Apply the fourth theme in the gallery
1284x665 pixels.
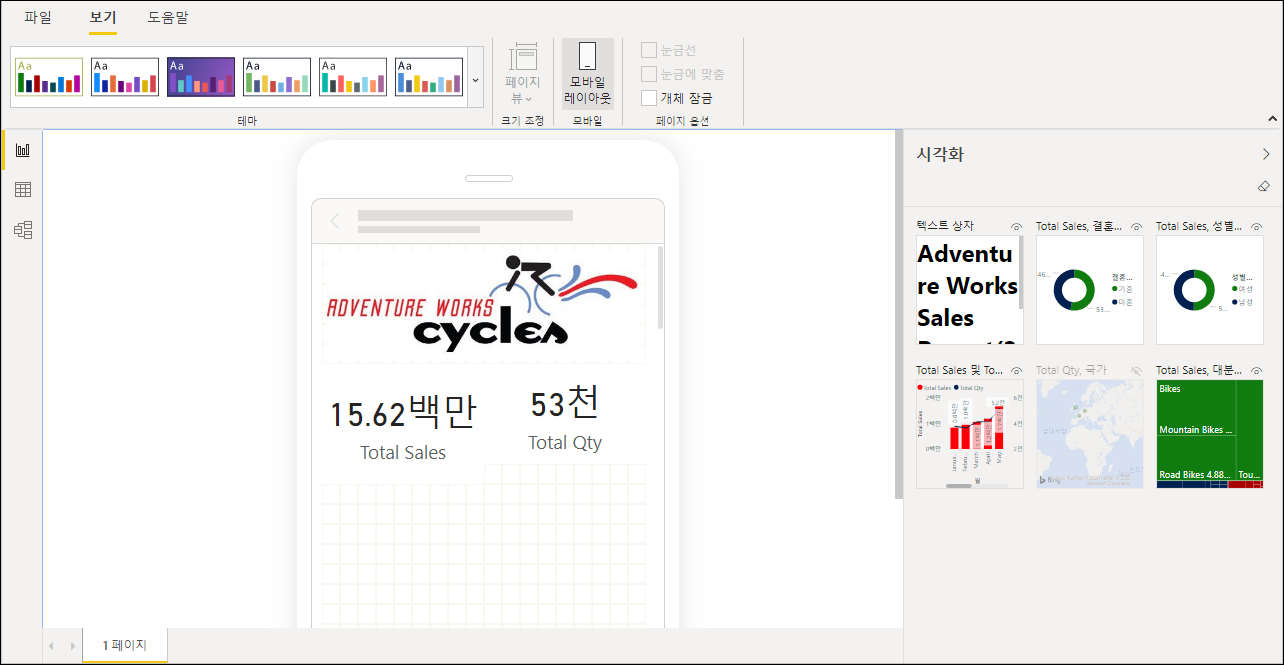point(277,77)
